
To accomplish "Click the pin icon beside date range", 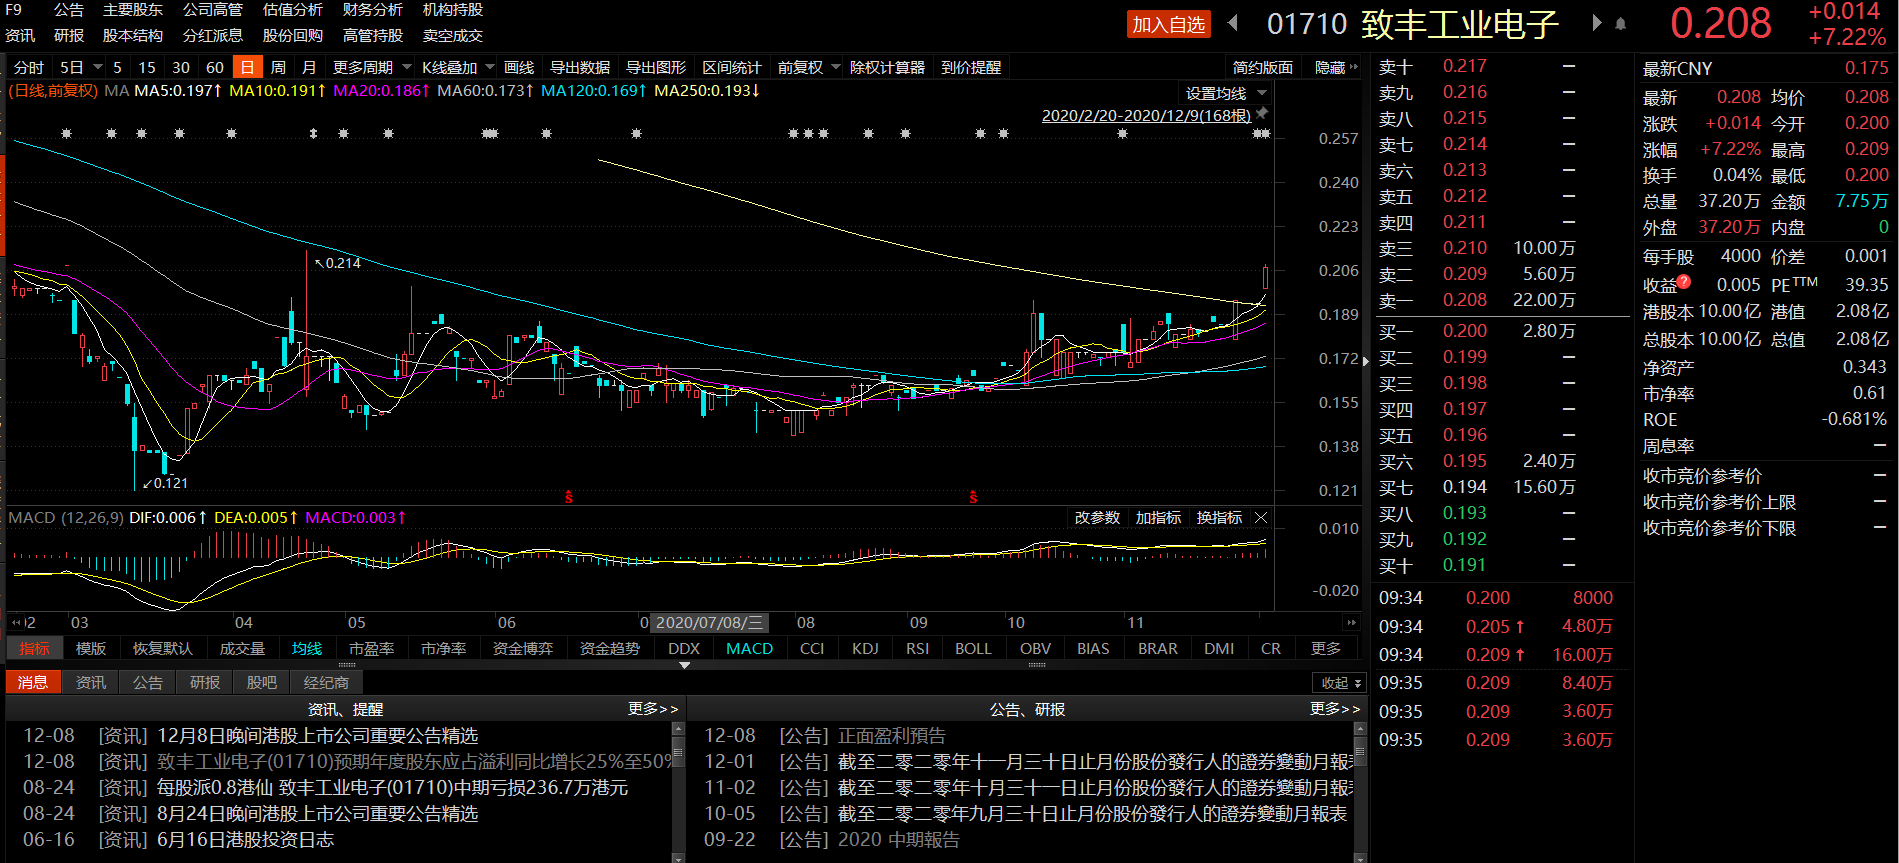I will coord(1263,114).
